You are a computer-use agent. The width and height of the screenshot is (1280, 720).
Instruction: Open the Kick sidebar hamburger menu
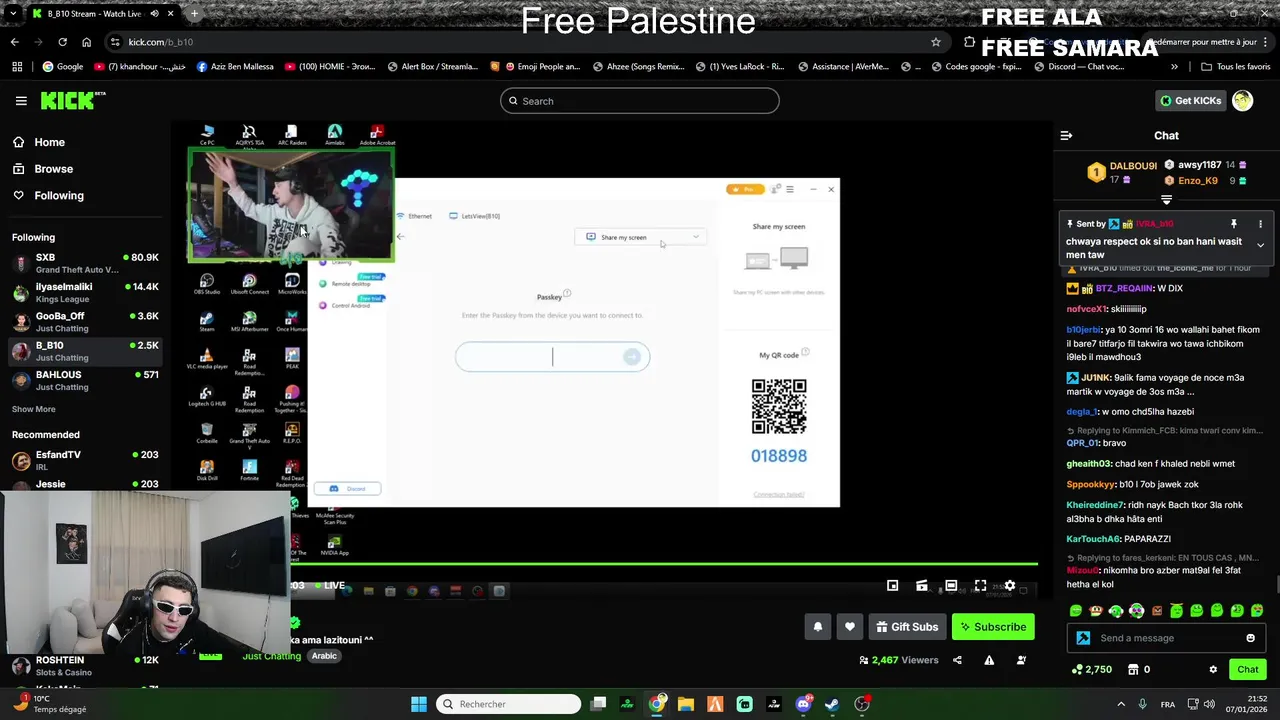coord(21,101)
